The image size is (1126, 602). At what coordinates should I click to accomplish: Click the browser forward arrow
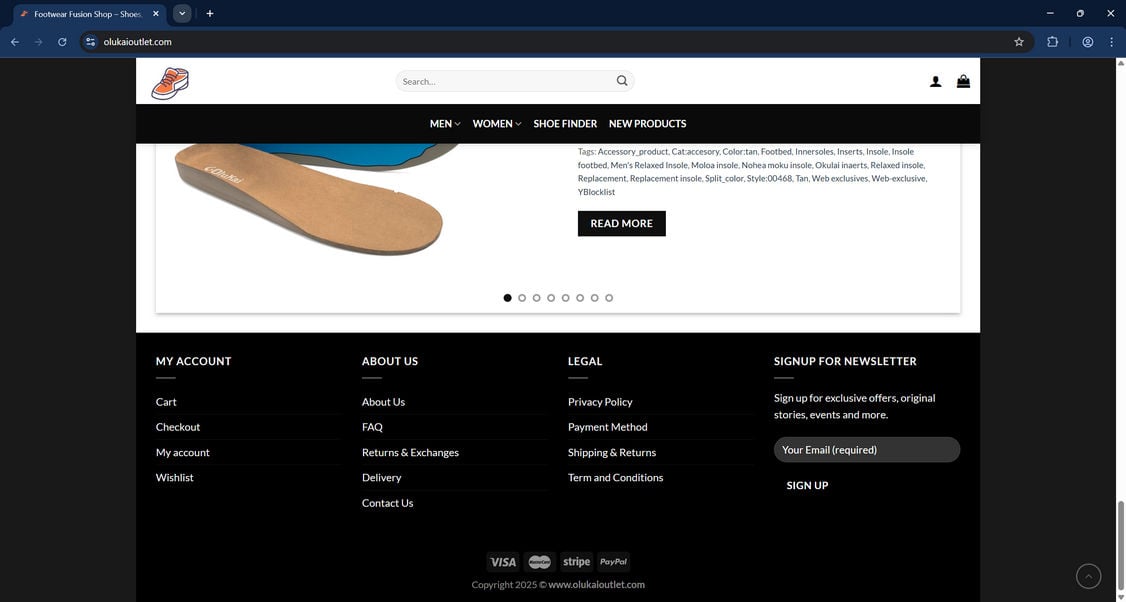[39, 42]
